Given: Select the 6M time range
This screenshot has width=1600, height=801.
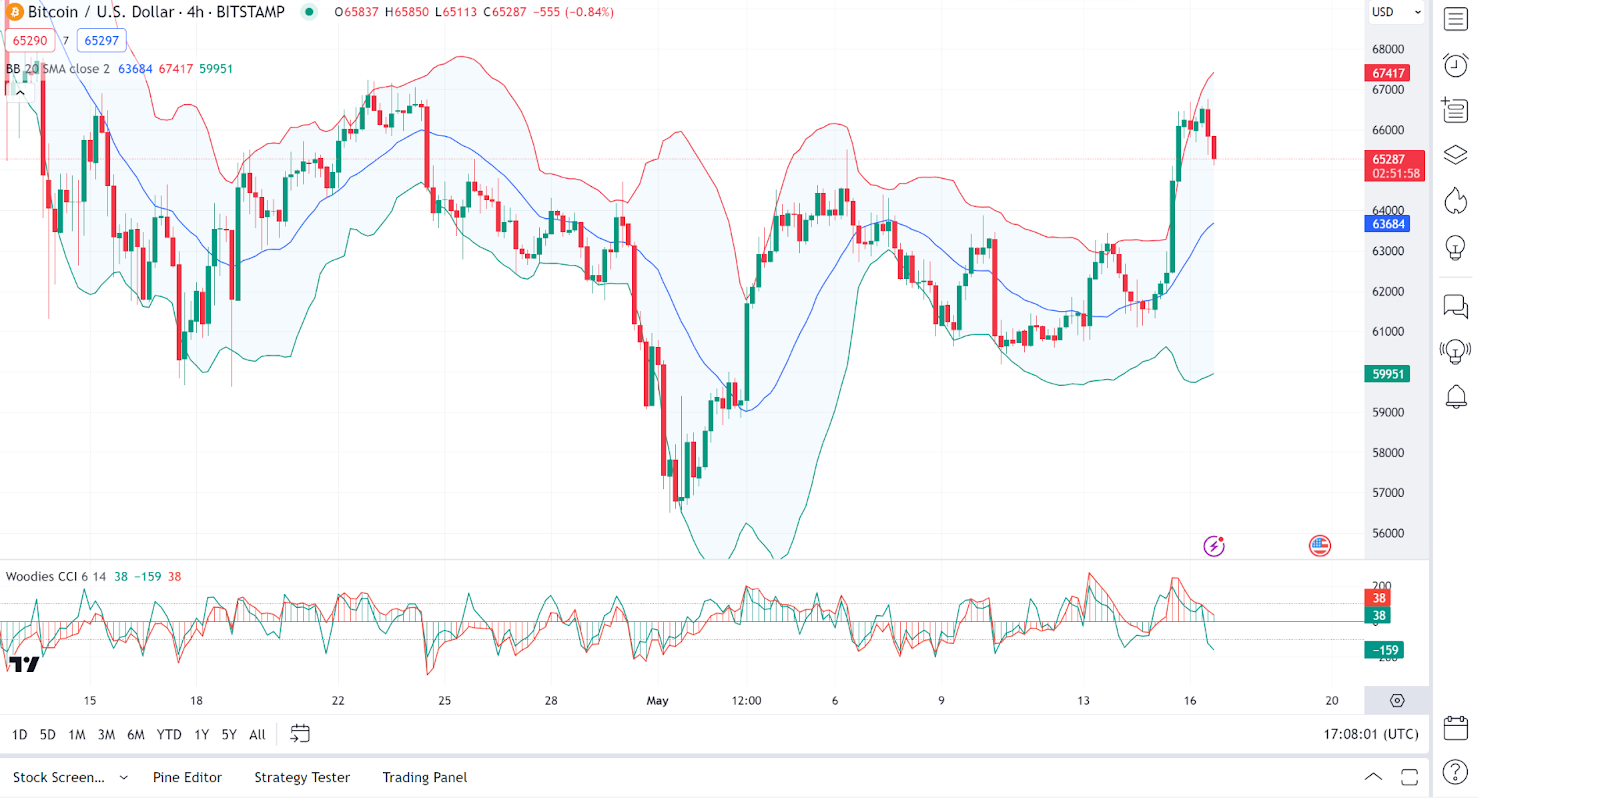Looking at the screenshot, I should coord(136,734).
